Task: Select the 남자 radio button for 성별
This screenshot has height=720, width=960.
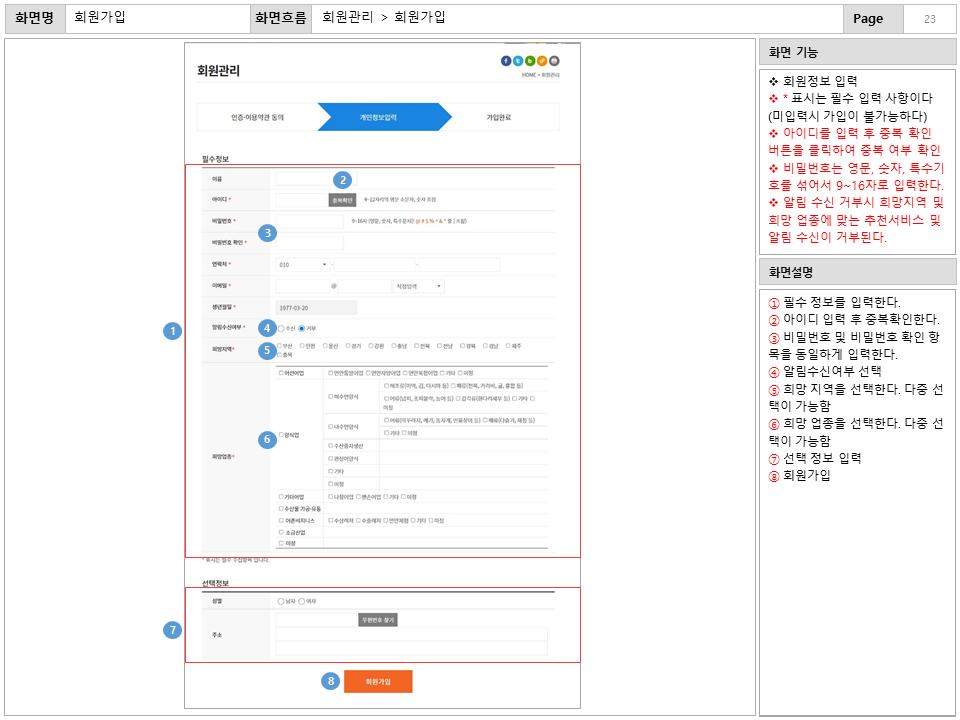Action: pos(282,601)
